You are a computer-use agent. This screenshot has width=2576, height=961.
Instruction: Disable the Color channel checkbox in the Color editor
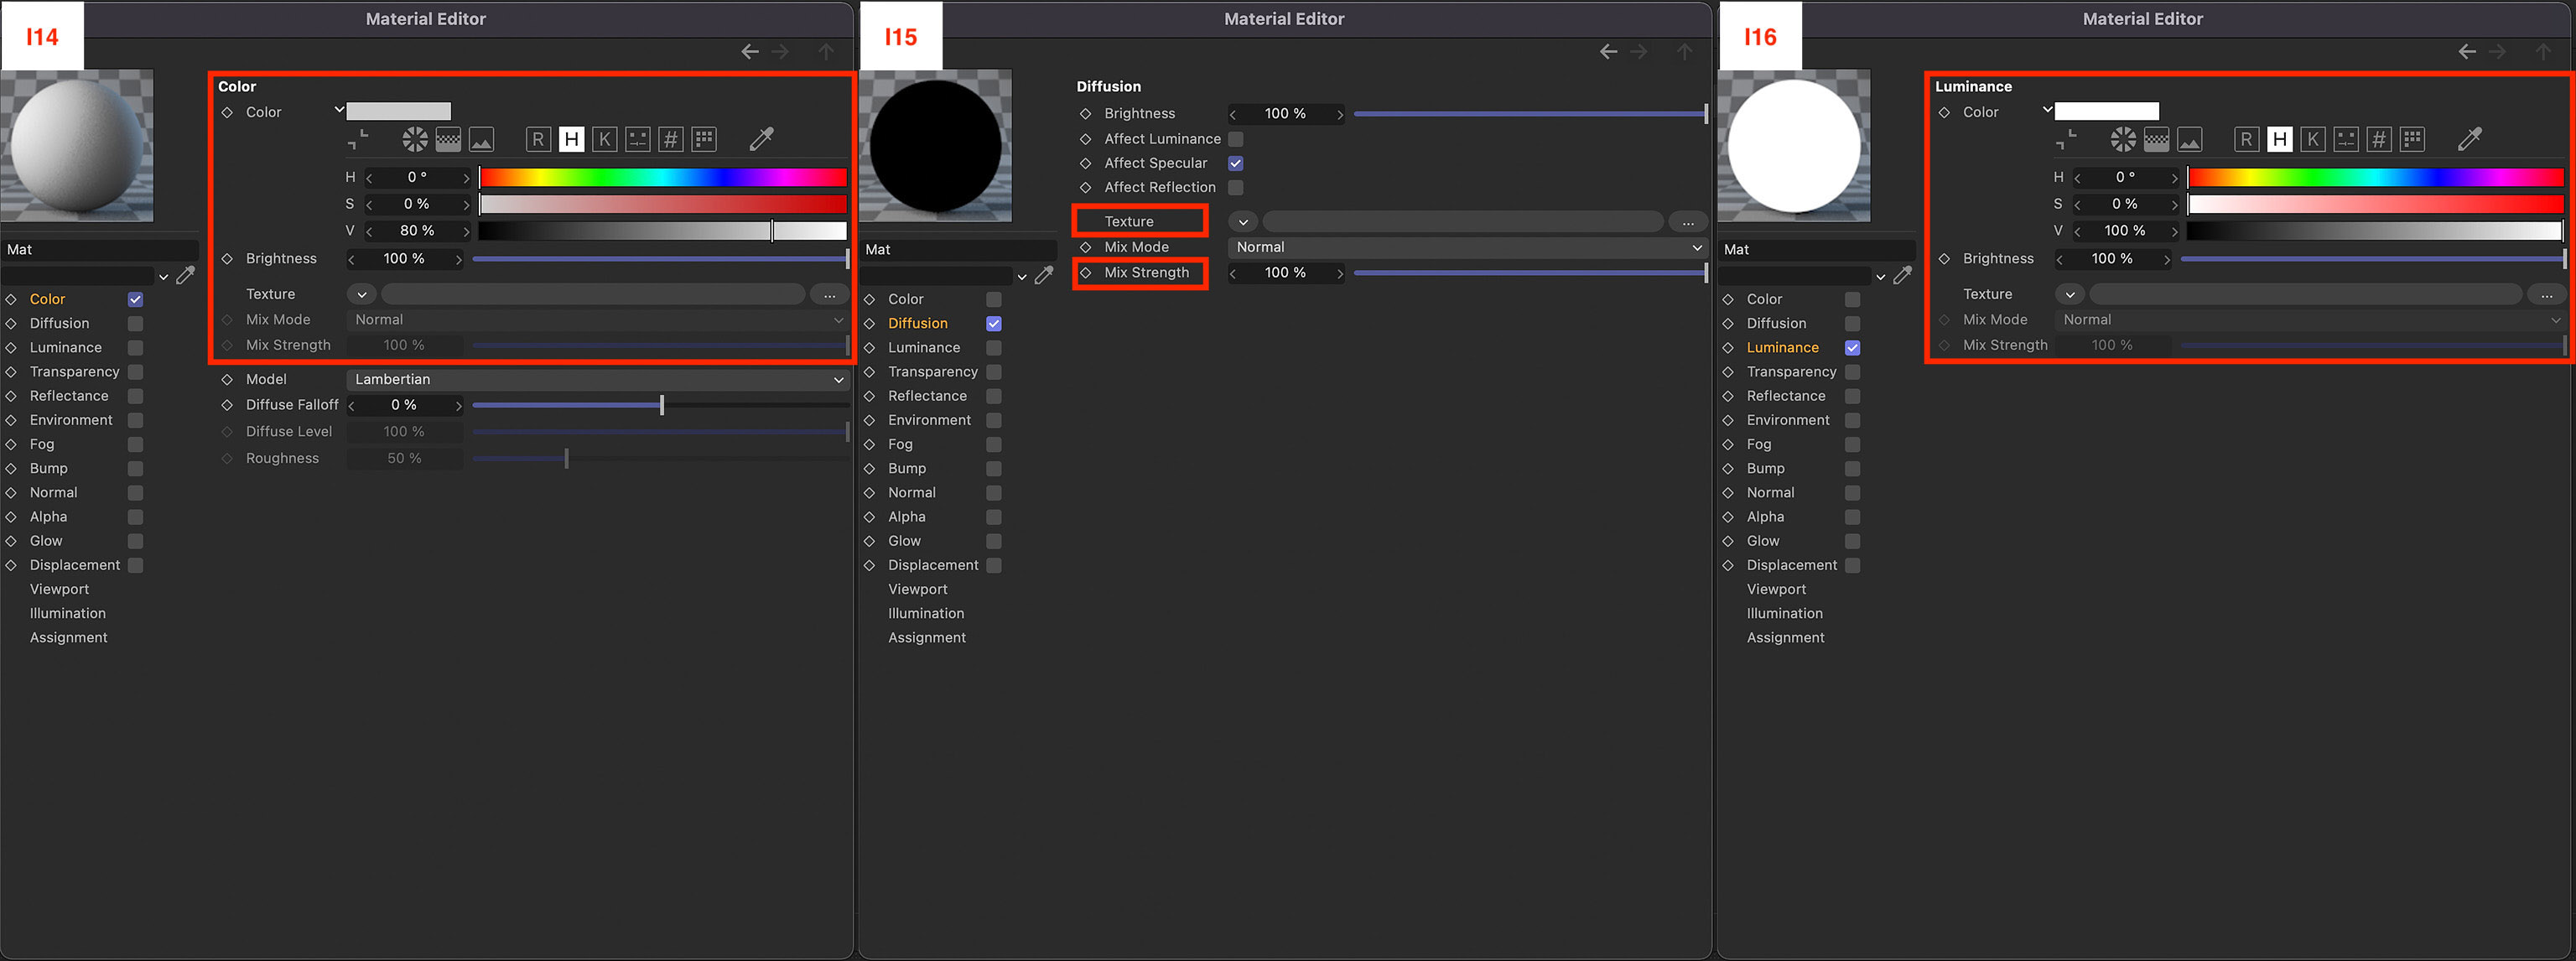[x=135, y=299]
